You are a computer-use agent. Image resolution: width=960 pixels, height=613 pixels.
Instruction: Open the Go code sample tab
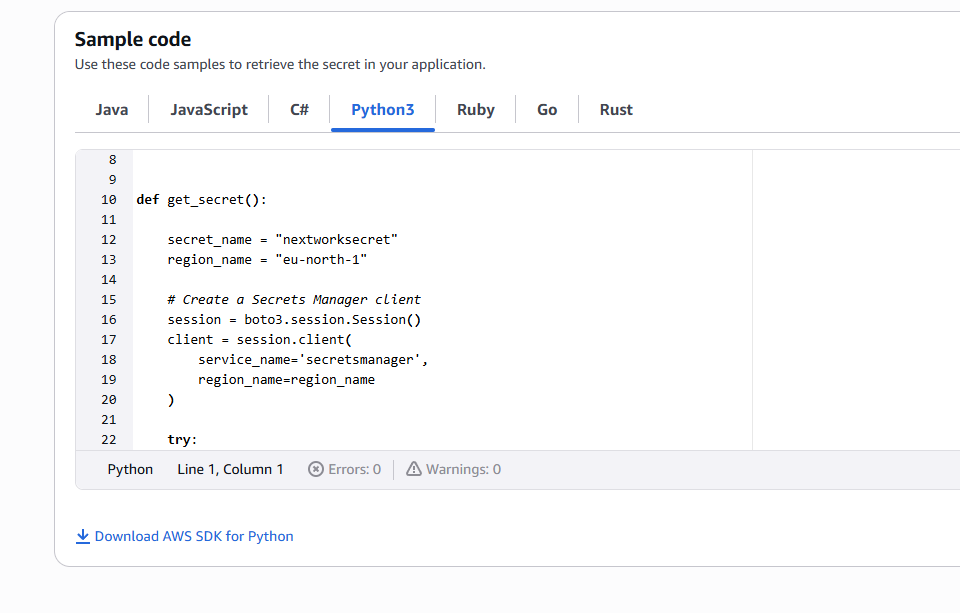point(547,110)
